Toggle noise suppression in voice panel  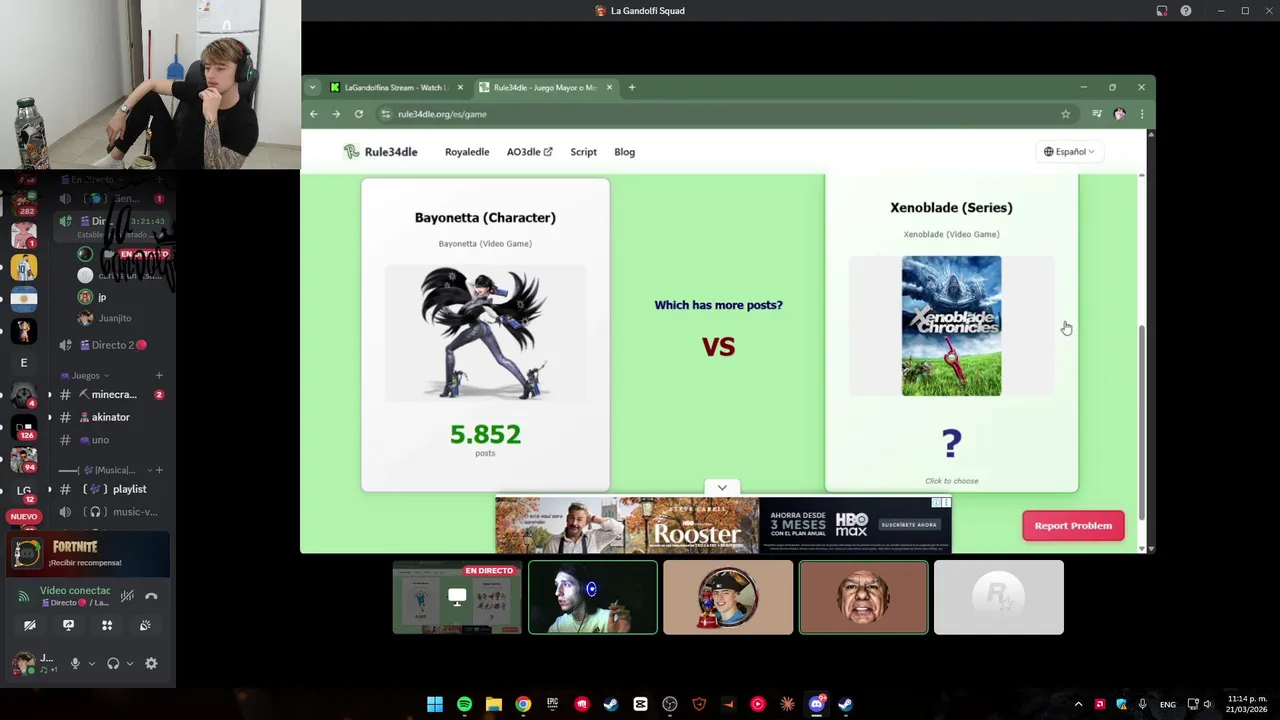coord(127,596)
